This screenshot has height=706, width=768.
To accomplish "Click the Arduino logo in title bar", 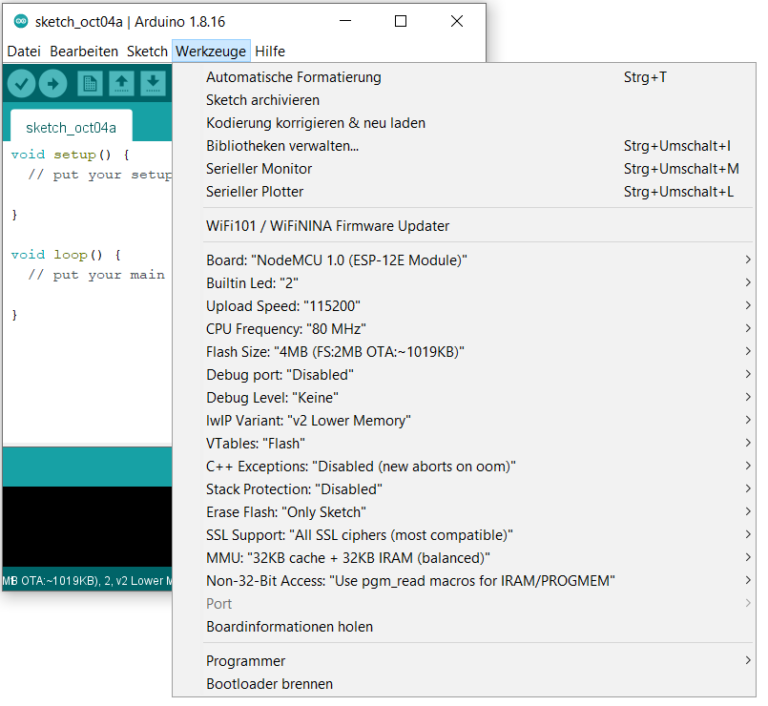I will (x=21, y=21).
